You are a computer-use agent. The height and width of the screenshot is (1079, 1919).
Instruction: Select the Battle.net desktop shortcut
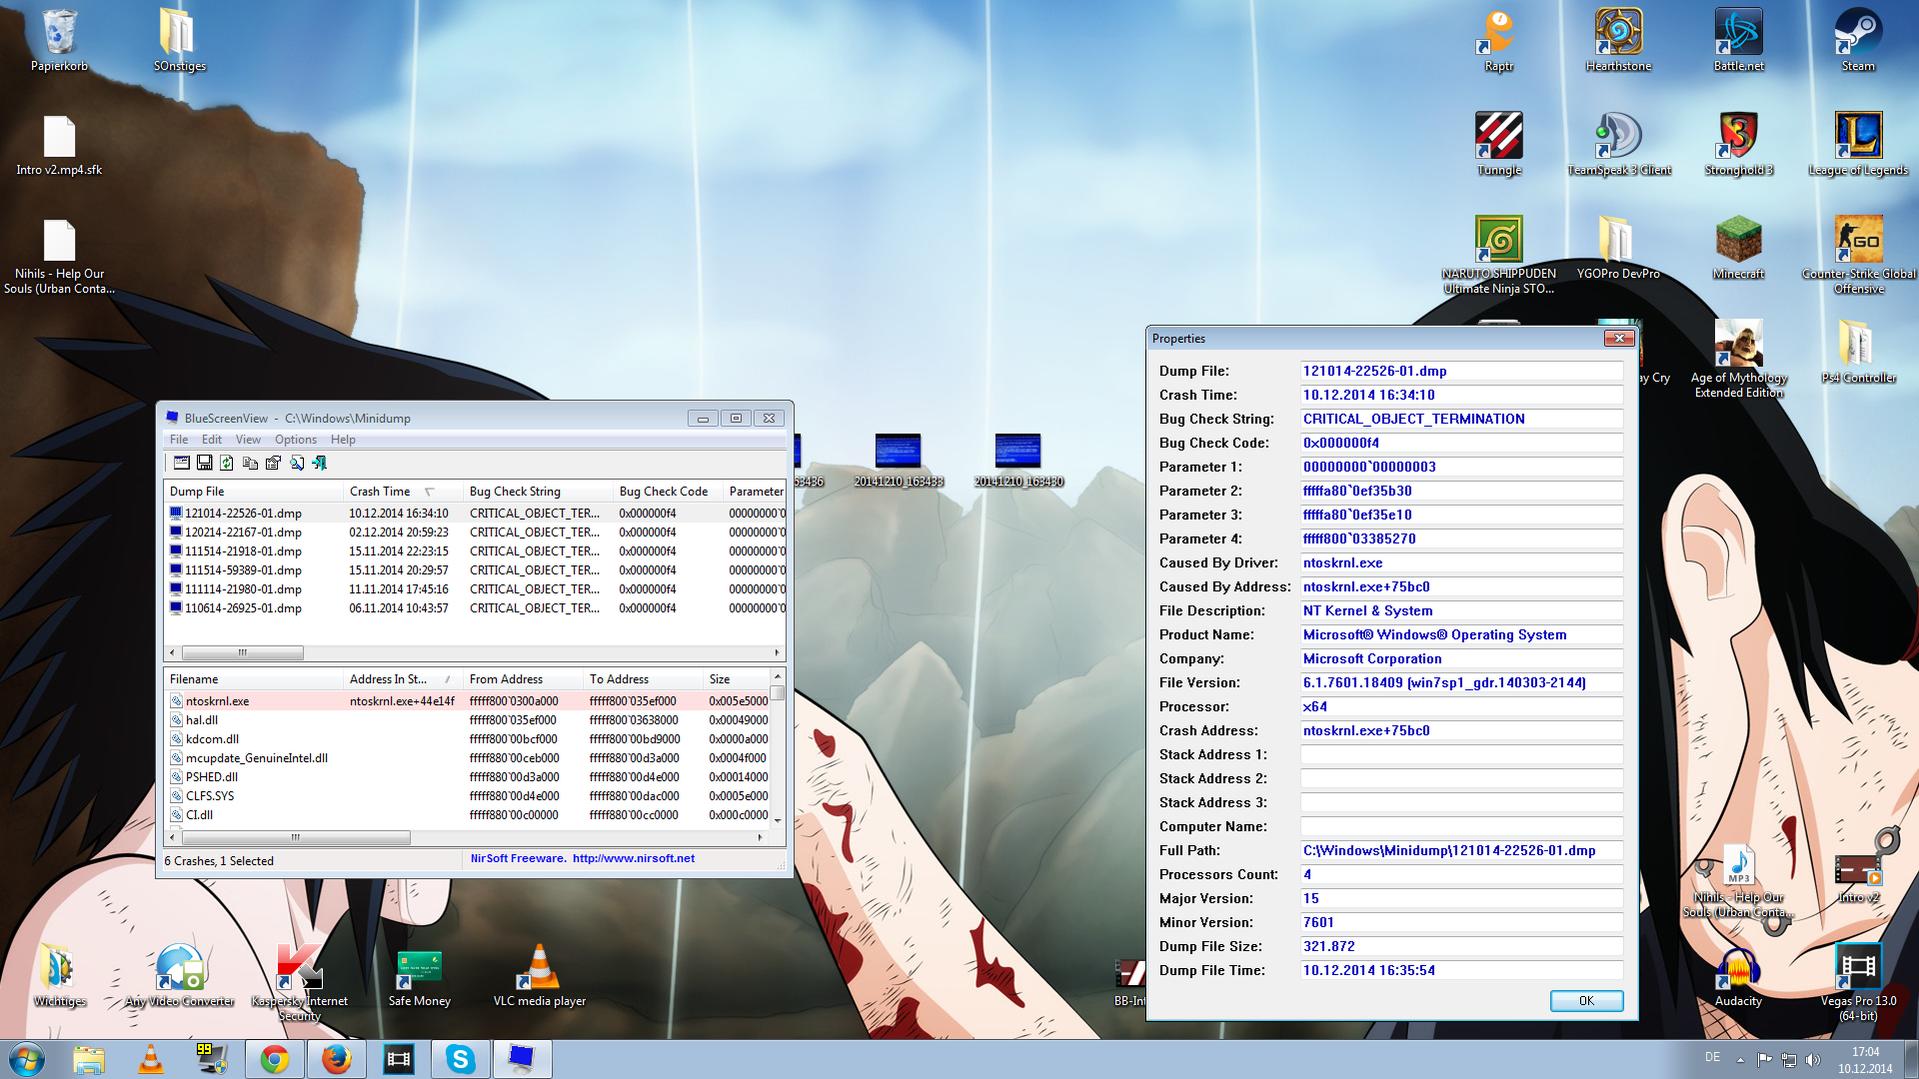(1738, 40)
